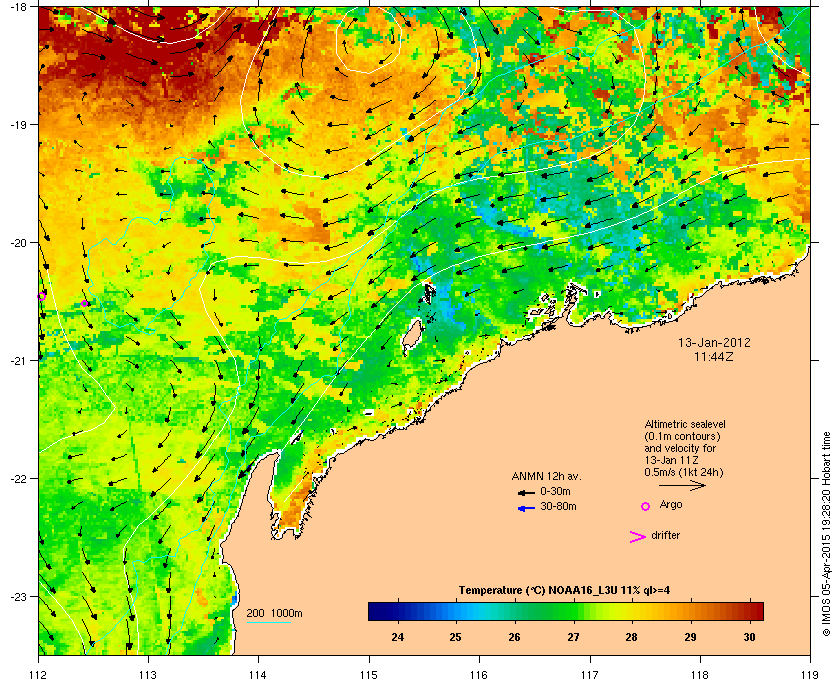Click the 200 1000m depth label
The height and width of the screenshot is (680, 840).
click(274, 614)
